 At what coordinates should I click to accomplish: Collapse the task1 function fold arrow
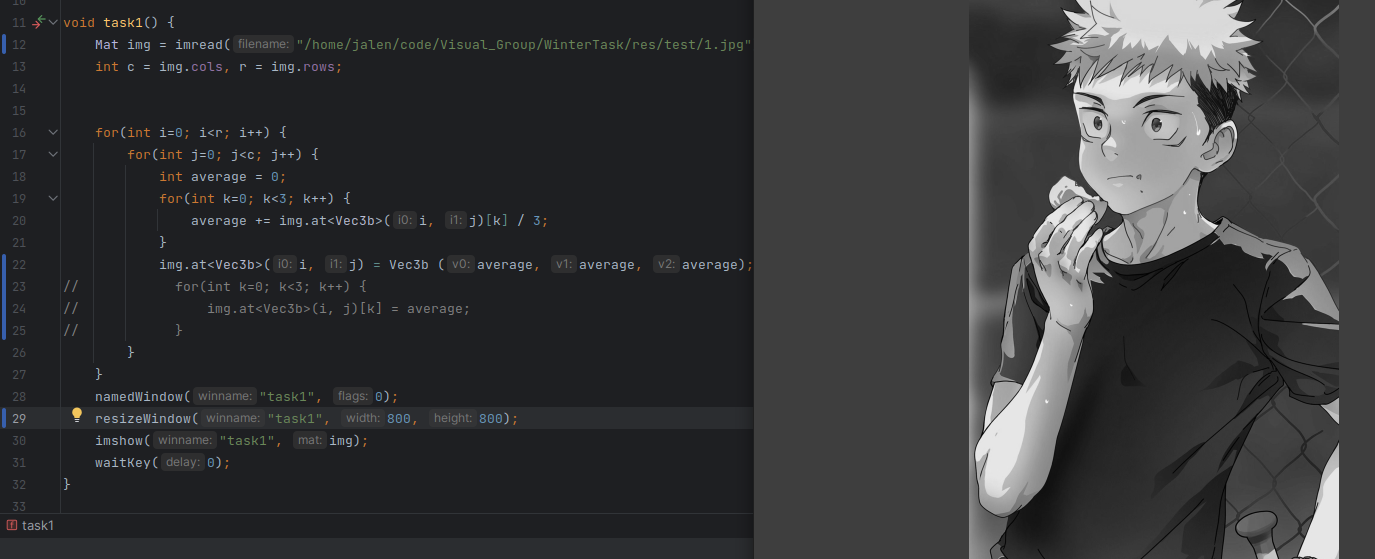point(53,22)
